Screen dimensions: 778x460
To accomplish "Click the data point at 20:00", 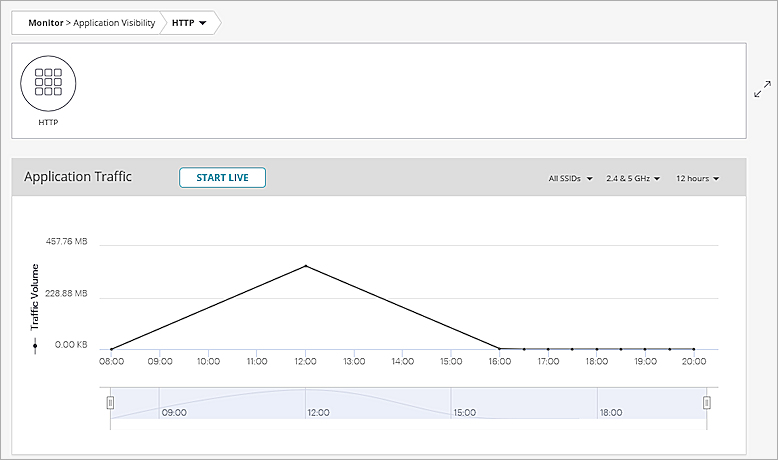I will pos(694,349).
